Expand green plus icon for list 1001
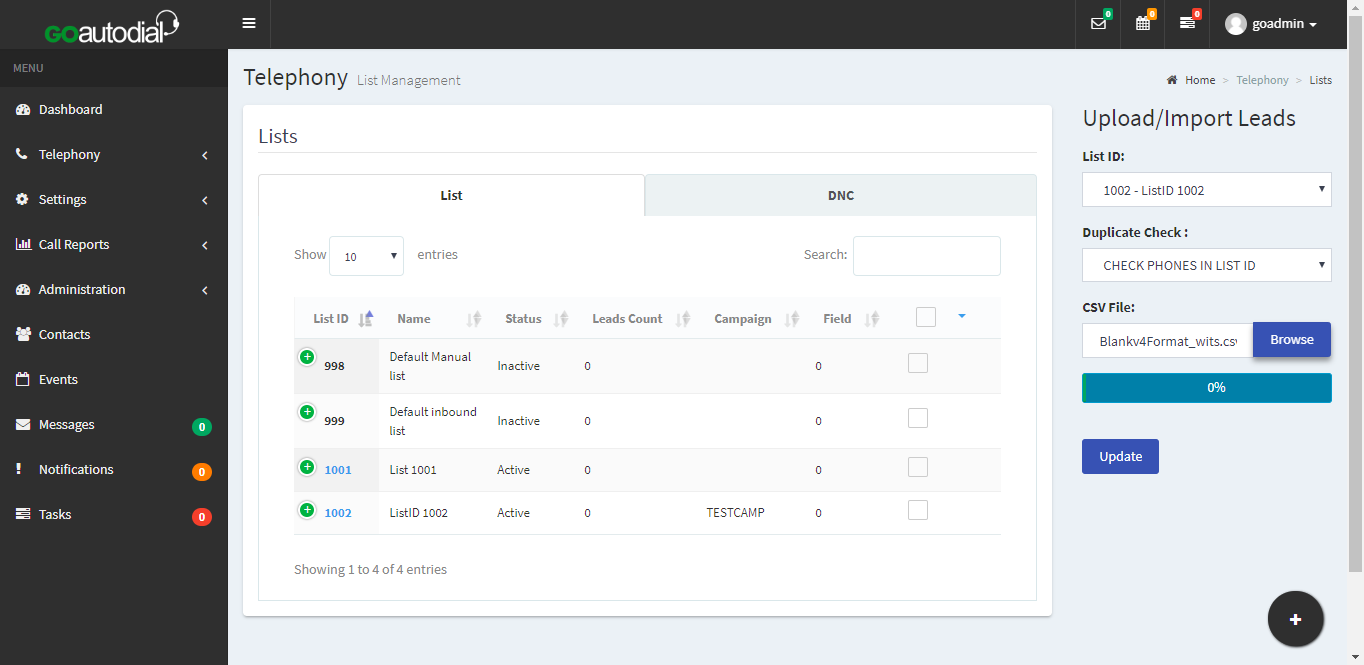Screen dimensions: 1364x665 [x=307, y=466]
